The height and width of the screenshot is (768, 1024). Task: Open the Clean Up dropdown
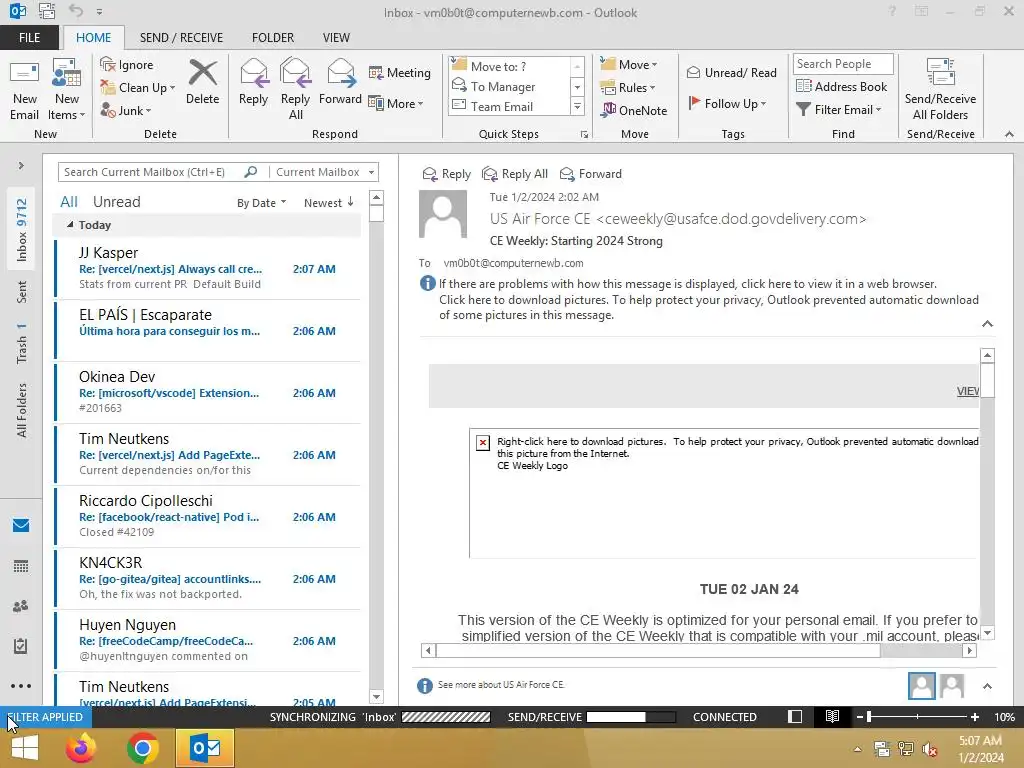(x=138, y=88)
